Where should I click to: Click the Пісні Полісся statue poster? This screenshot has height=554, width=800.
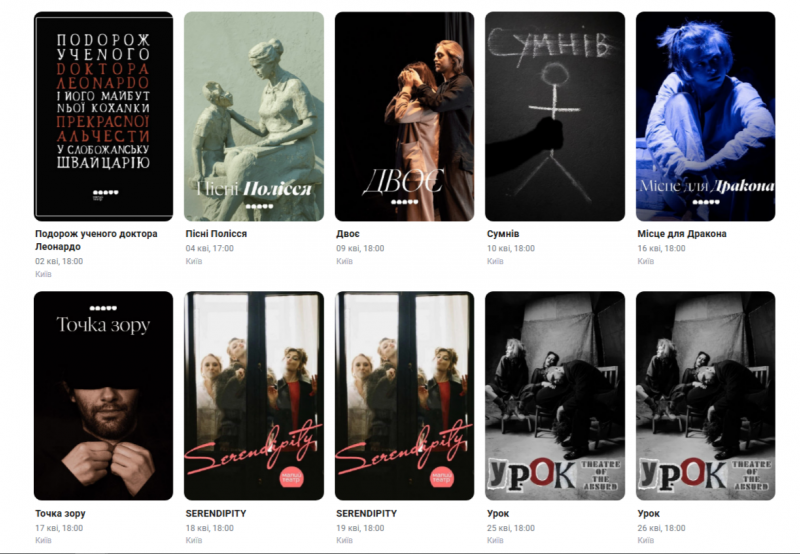point(254,116)
